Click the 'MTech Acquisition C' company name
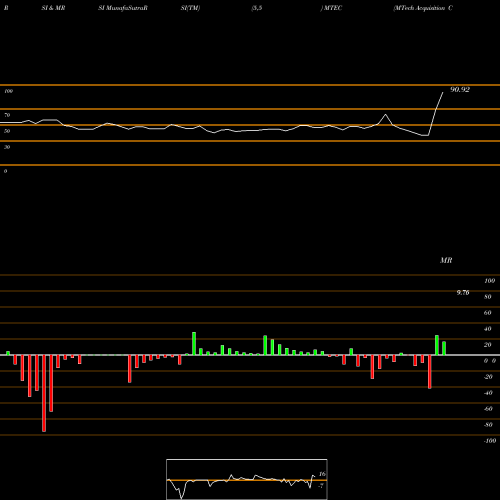The image size is (500, 500). click(423, 8)
